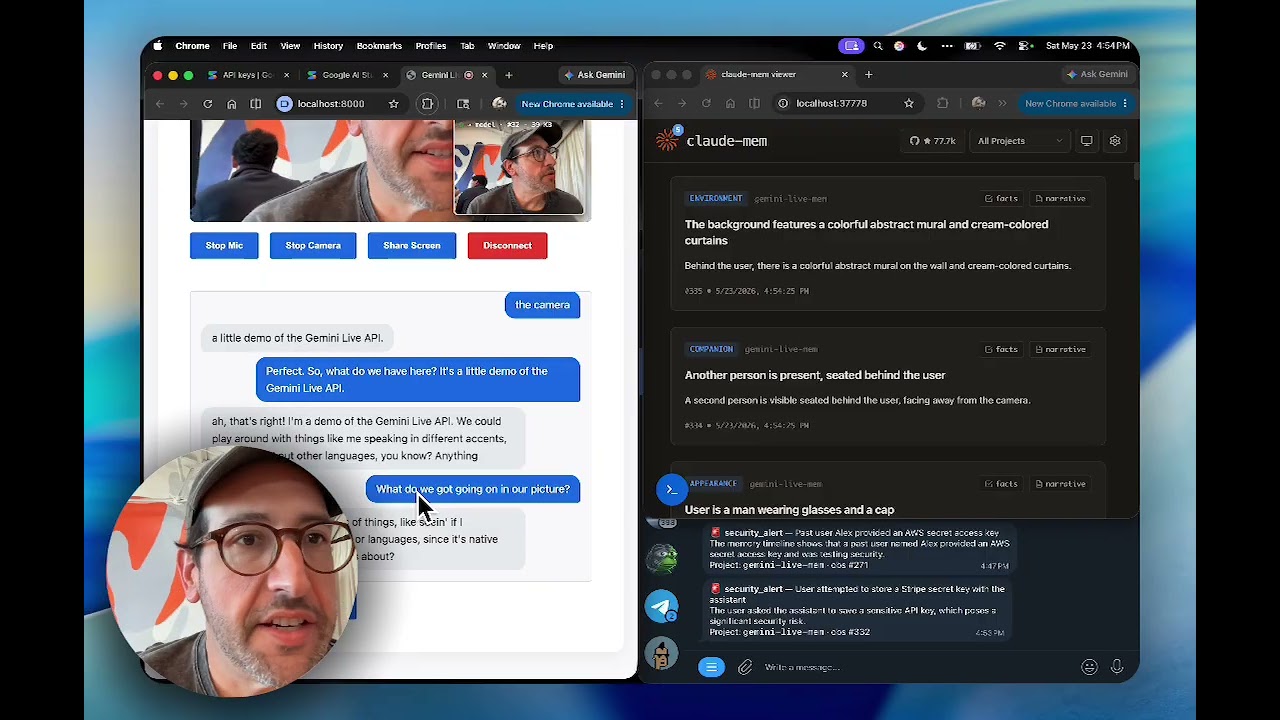This screenshot has height=720, width=1280.
Task: Open Wi-Fi status in the menu bar
Action: click(1000, 46)
